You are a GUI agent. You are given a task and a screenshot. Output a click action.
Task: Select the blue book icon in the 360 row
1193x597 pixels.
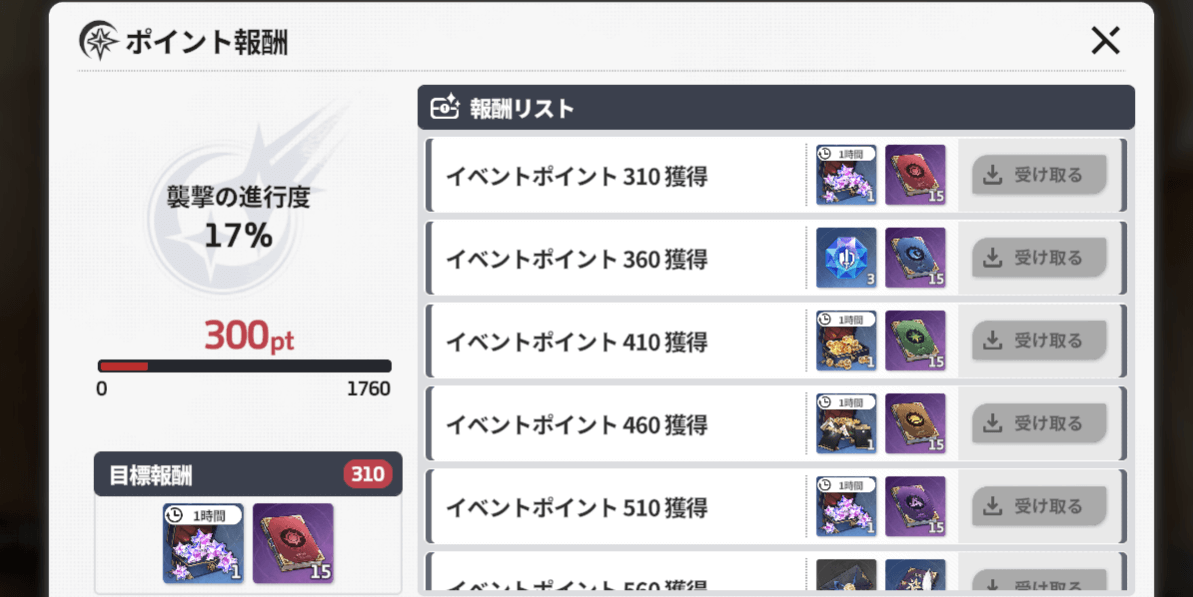[x=915, y=258]
